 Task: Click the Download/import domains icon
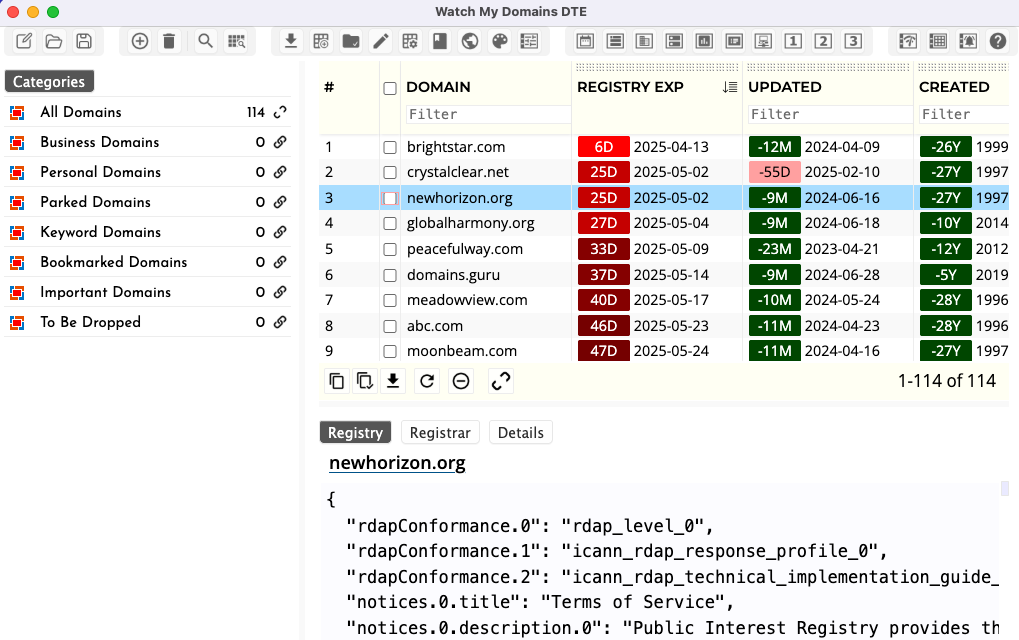coord(290,41)
